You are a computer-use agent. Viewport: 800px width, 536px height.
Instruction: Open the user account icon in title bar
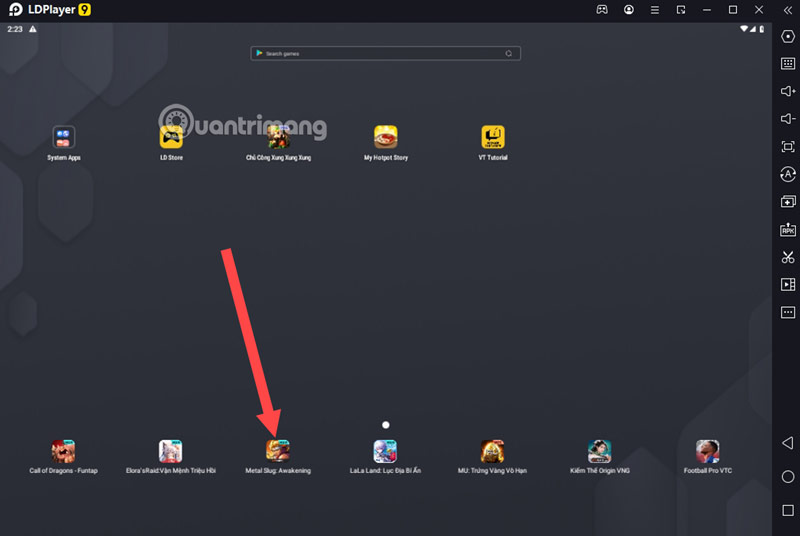point(628,9)
